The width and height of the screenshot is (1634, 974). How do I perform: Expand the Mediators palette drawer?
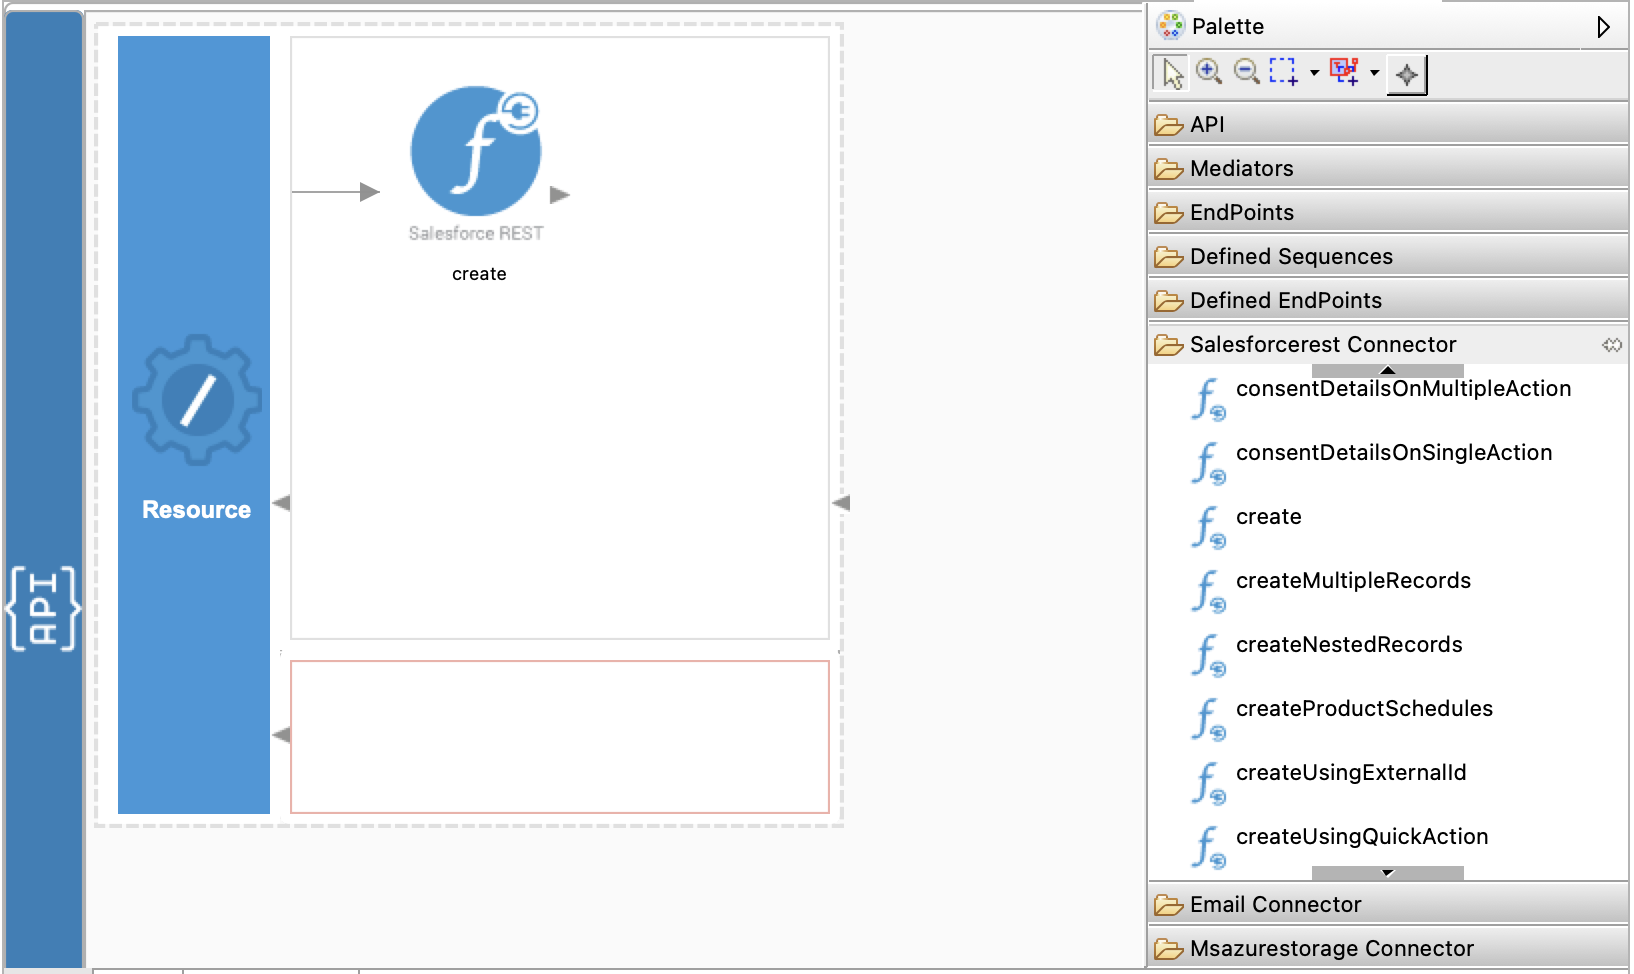(x=1388, y=168)
